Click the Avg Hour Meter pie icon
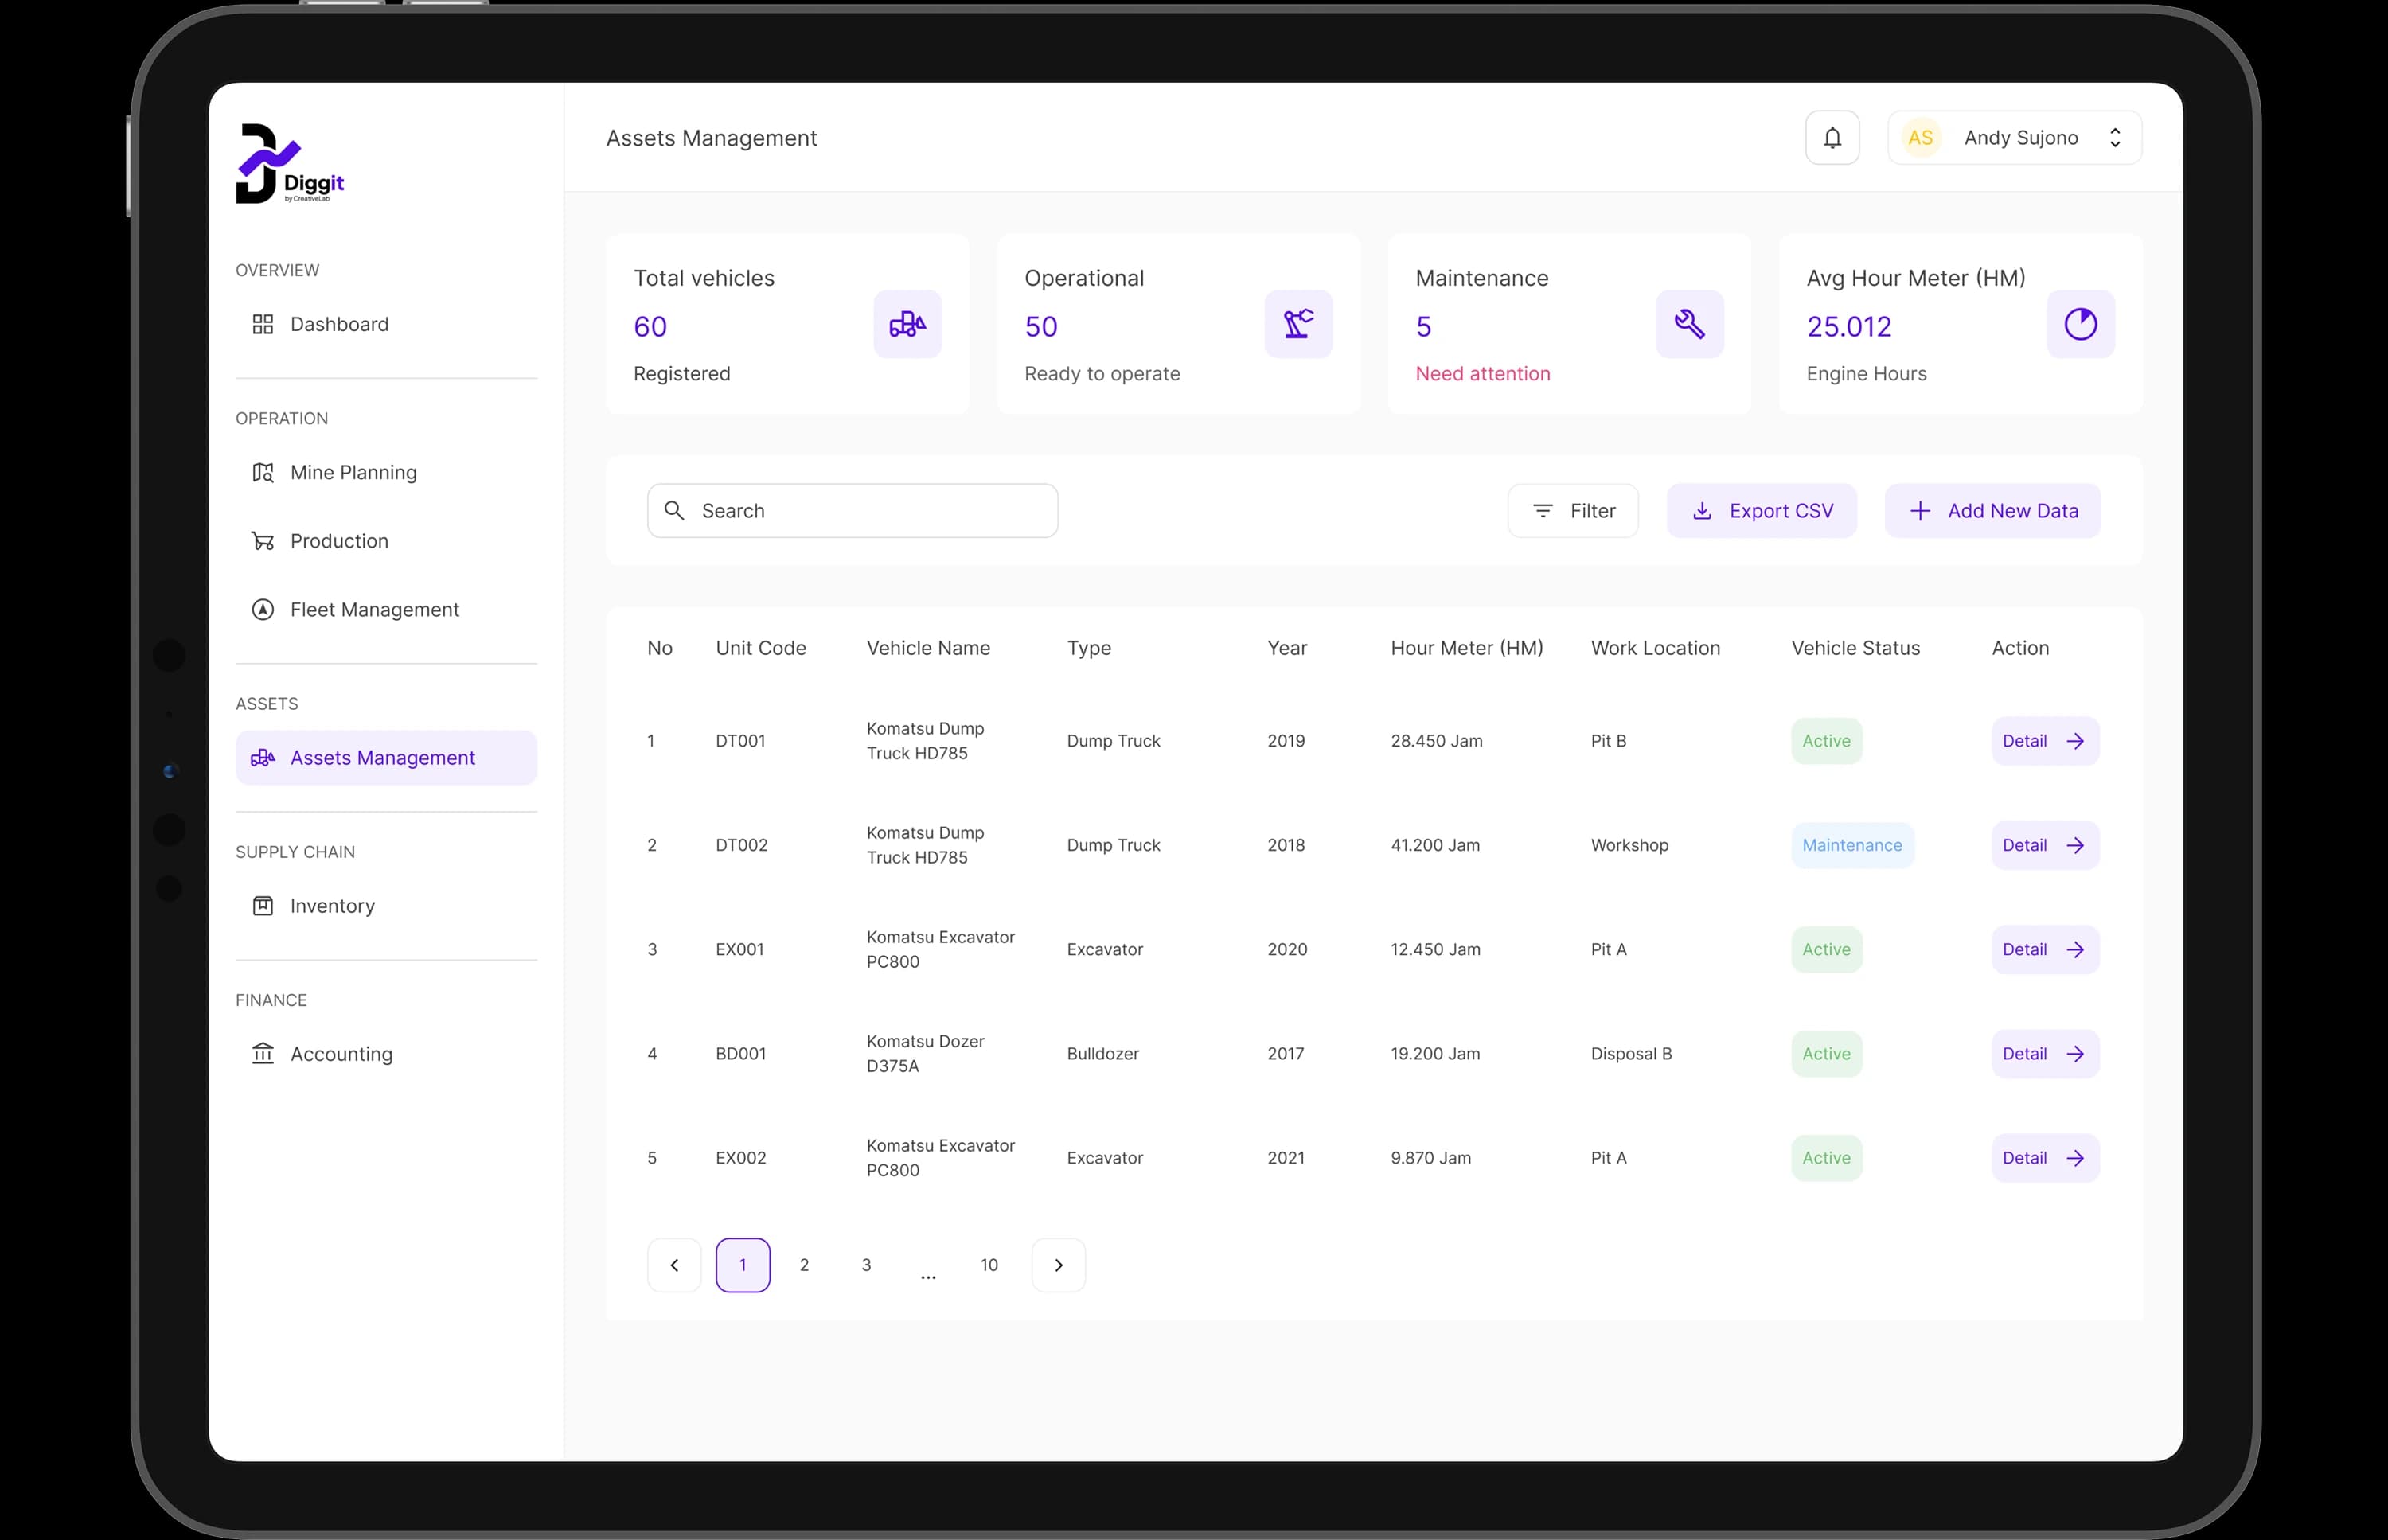 point(2080,324)
